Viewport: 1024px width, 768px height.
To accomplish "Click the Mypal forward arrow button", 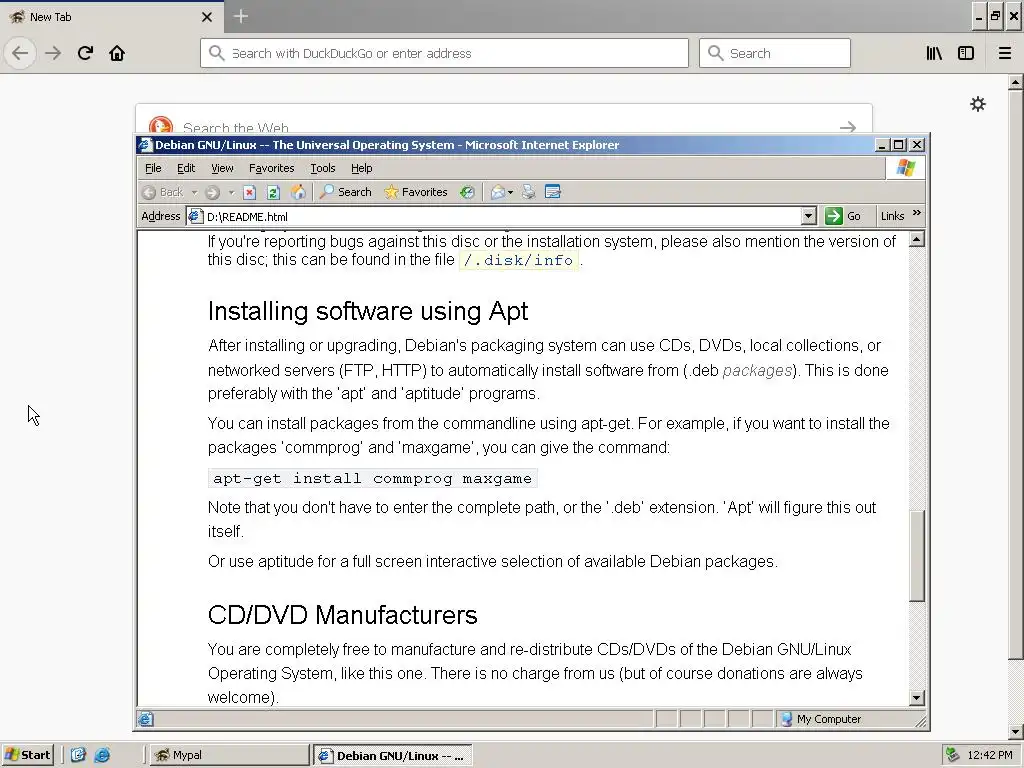I will [53, 53].
